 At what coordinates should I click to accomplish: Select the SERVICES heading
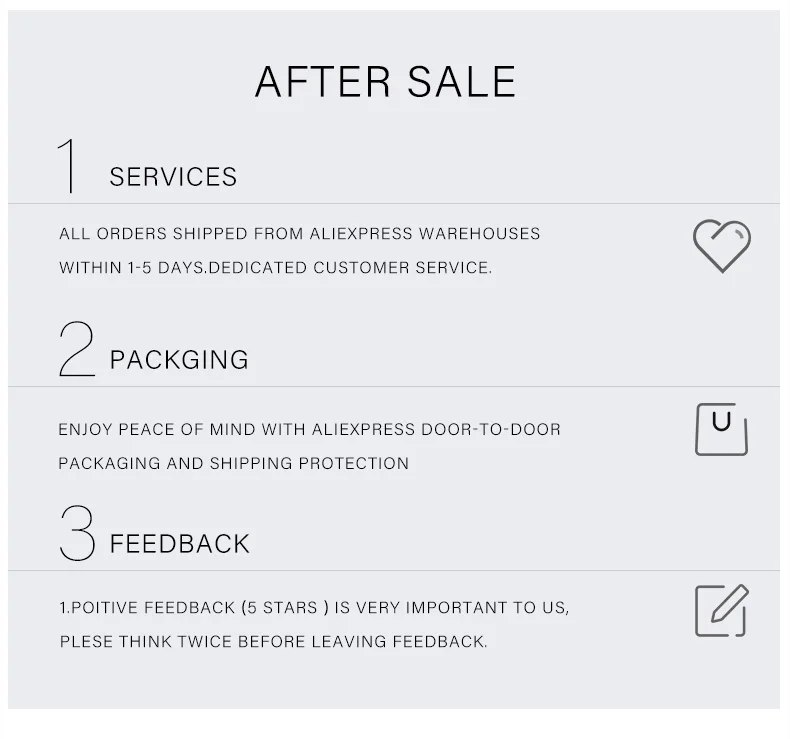click(x=173, y=177)
